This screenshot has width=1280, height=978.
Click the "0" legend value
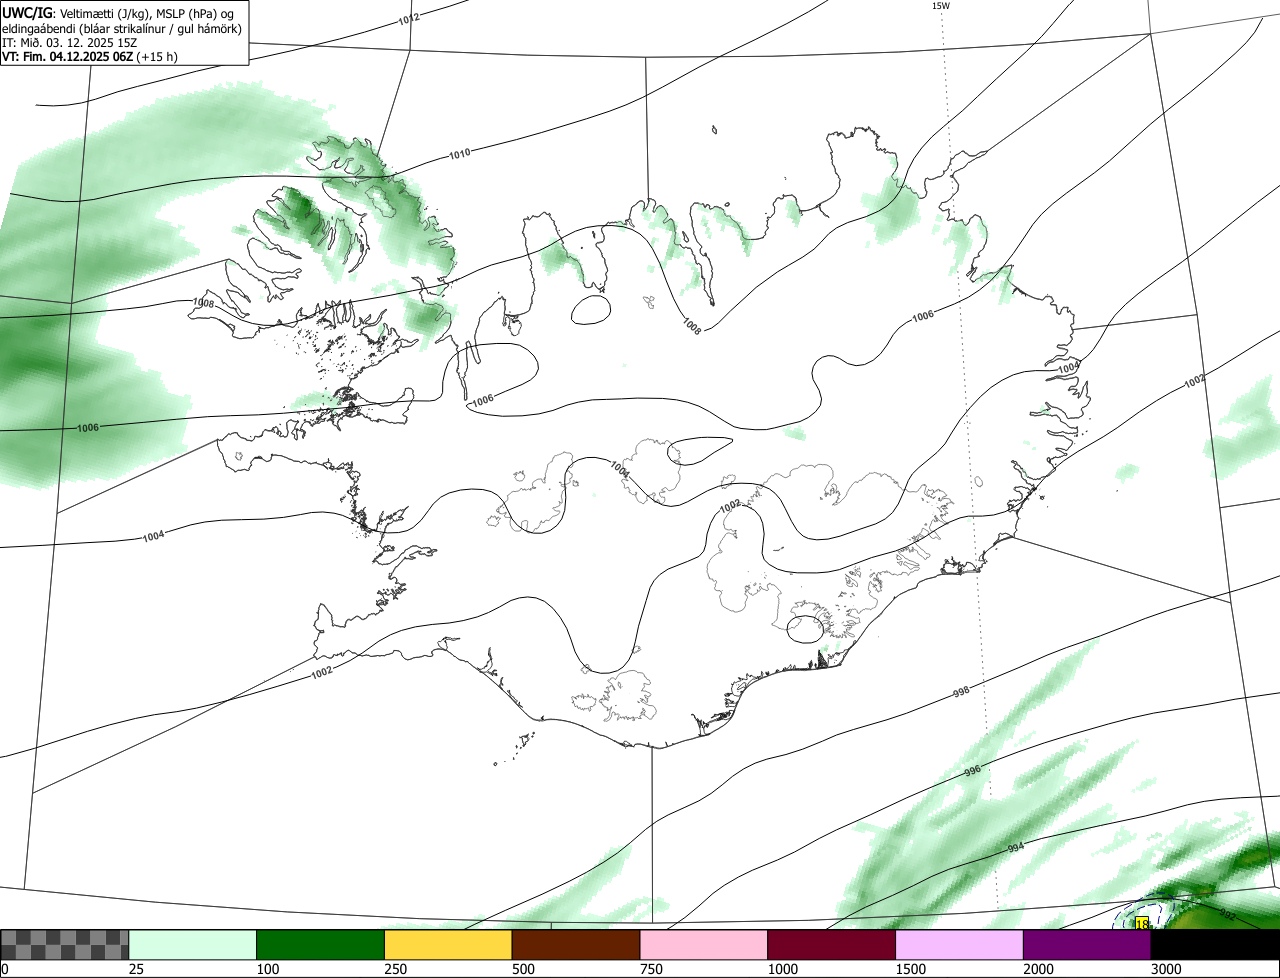click(5, 969)
